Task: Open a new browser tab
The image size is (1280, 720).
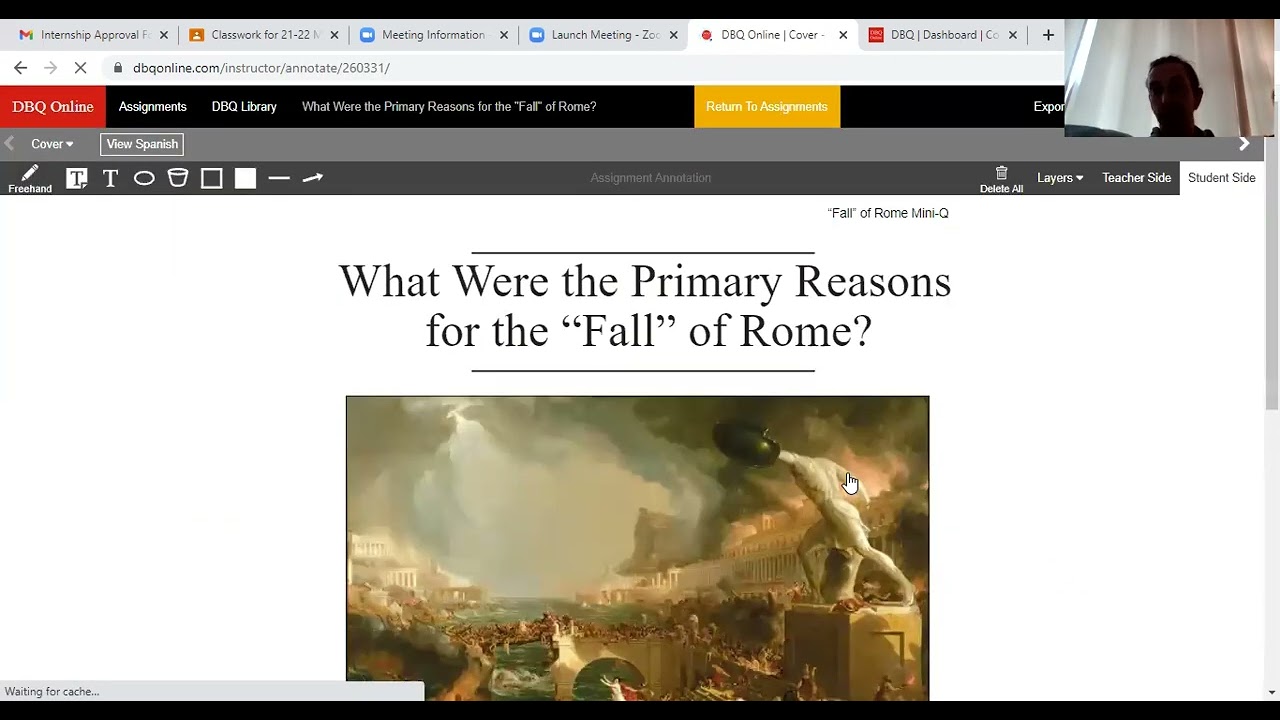Action: point(1048,35)
